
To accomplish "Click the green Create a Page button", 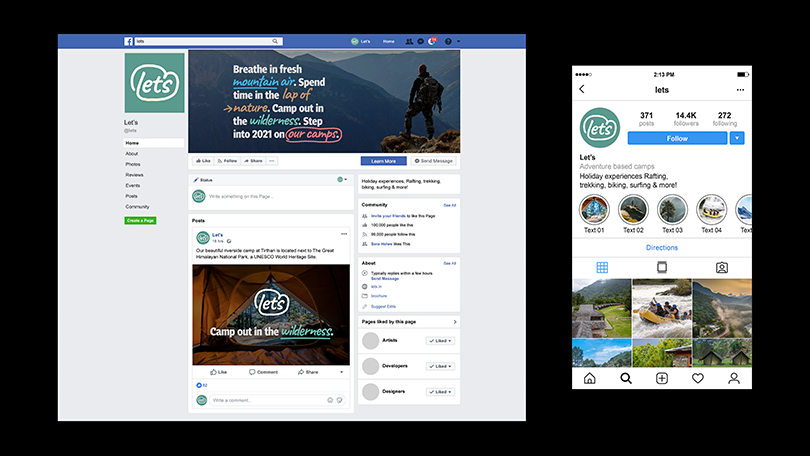I will coord(140,221).
